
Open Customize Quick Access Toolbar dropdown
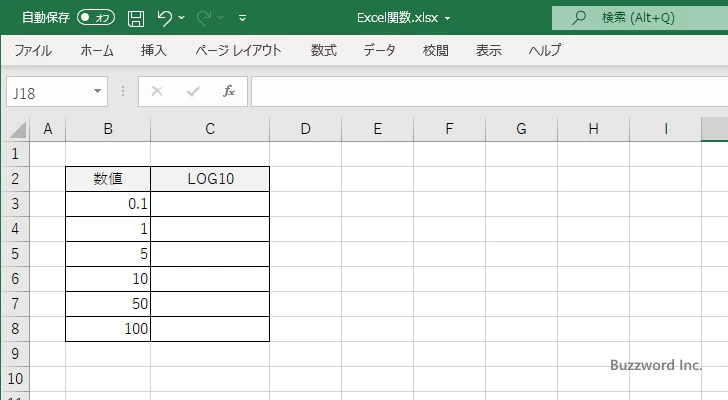(242, 18)
